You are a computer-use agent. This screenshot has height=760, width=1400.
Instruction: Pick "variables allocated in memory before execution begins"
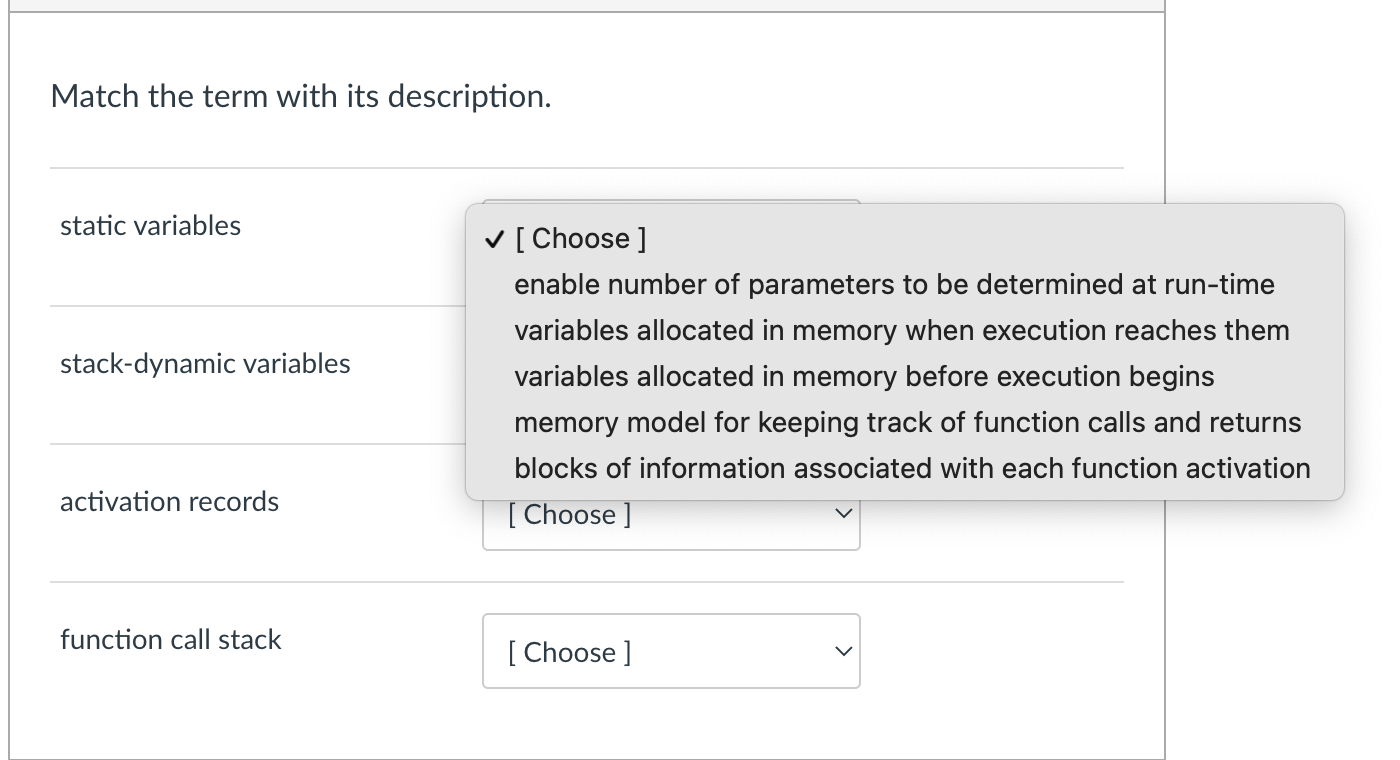tap(862, 376)
